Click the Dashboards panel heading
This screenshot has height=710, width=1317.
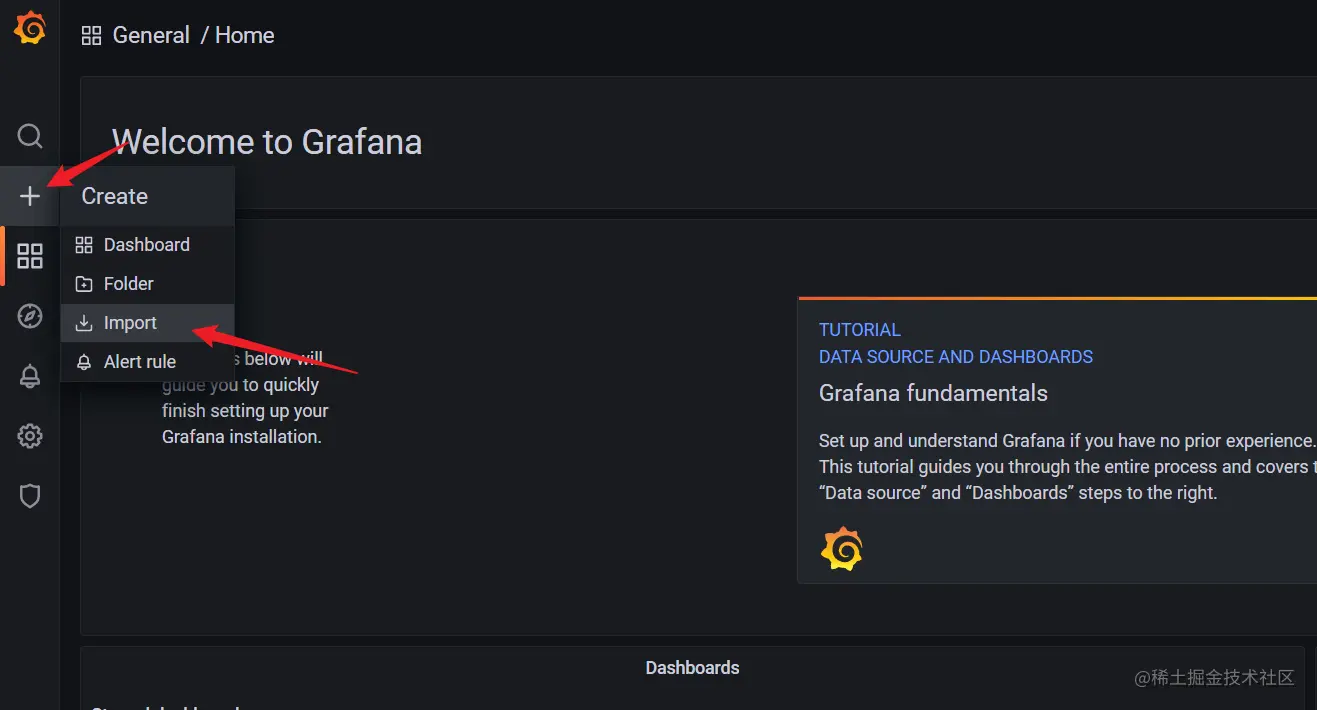tap(692, 668)
